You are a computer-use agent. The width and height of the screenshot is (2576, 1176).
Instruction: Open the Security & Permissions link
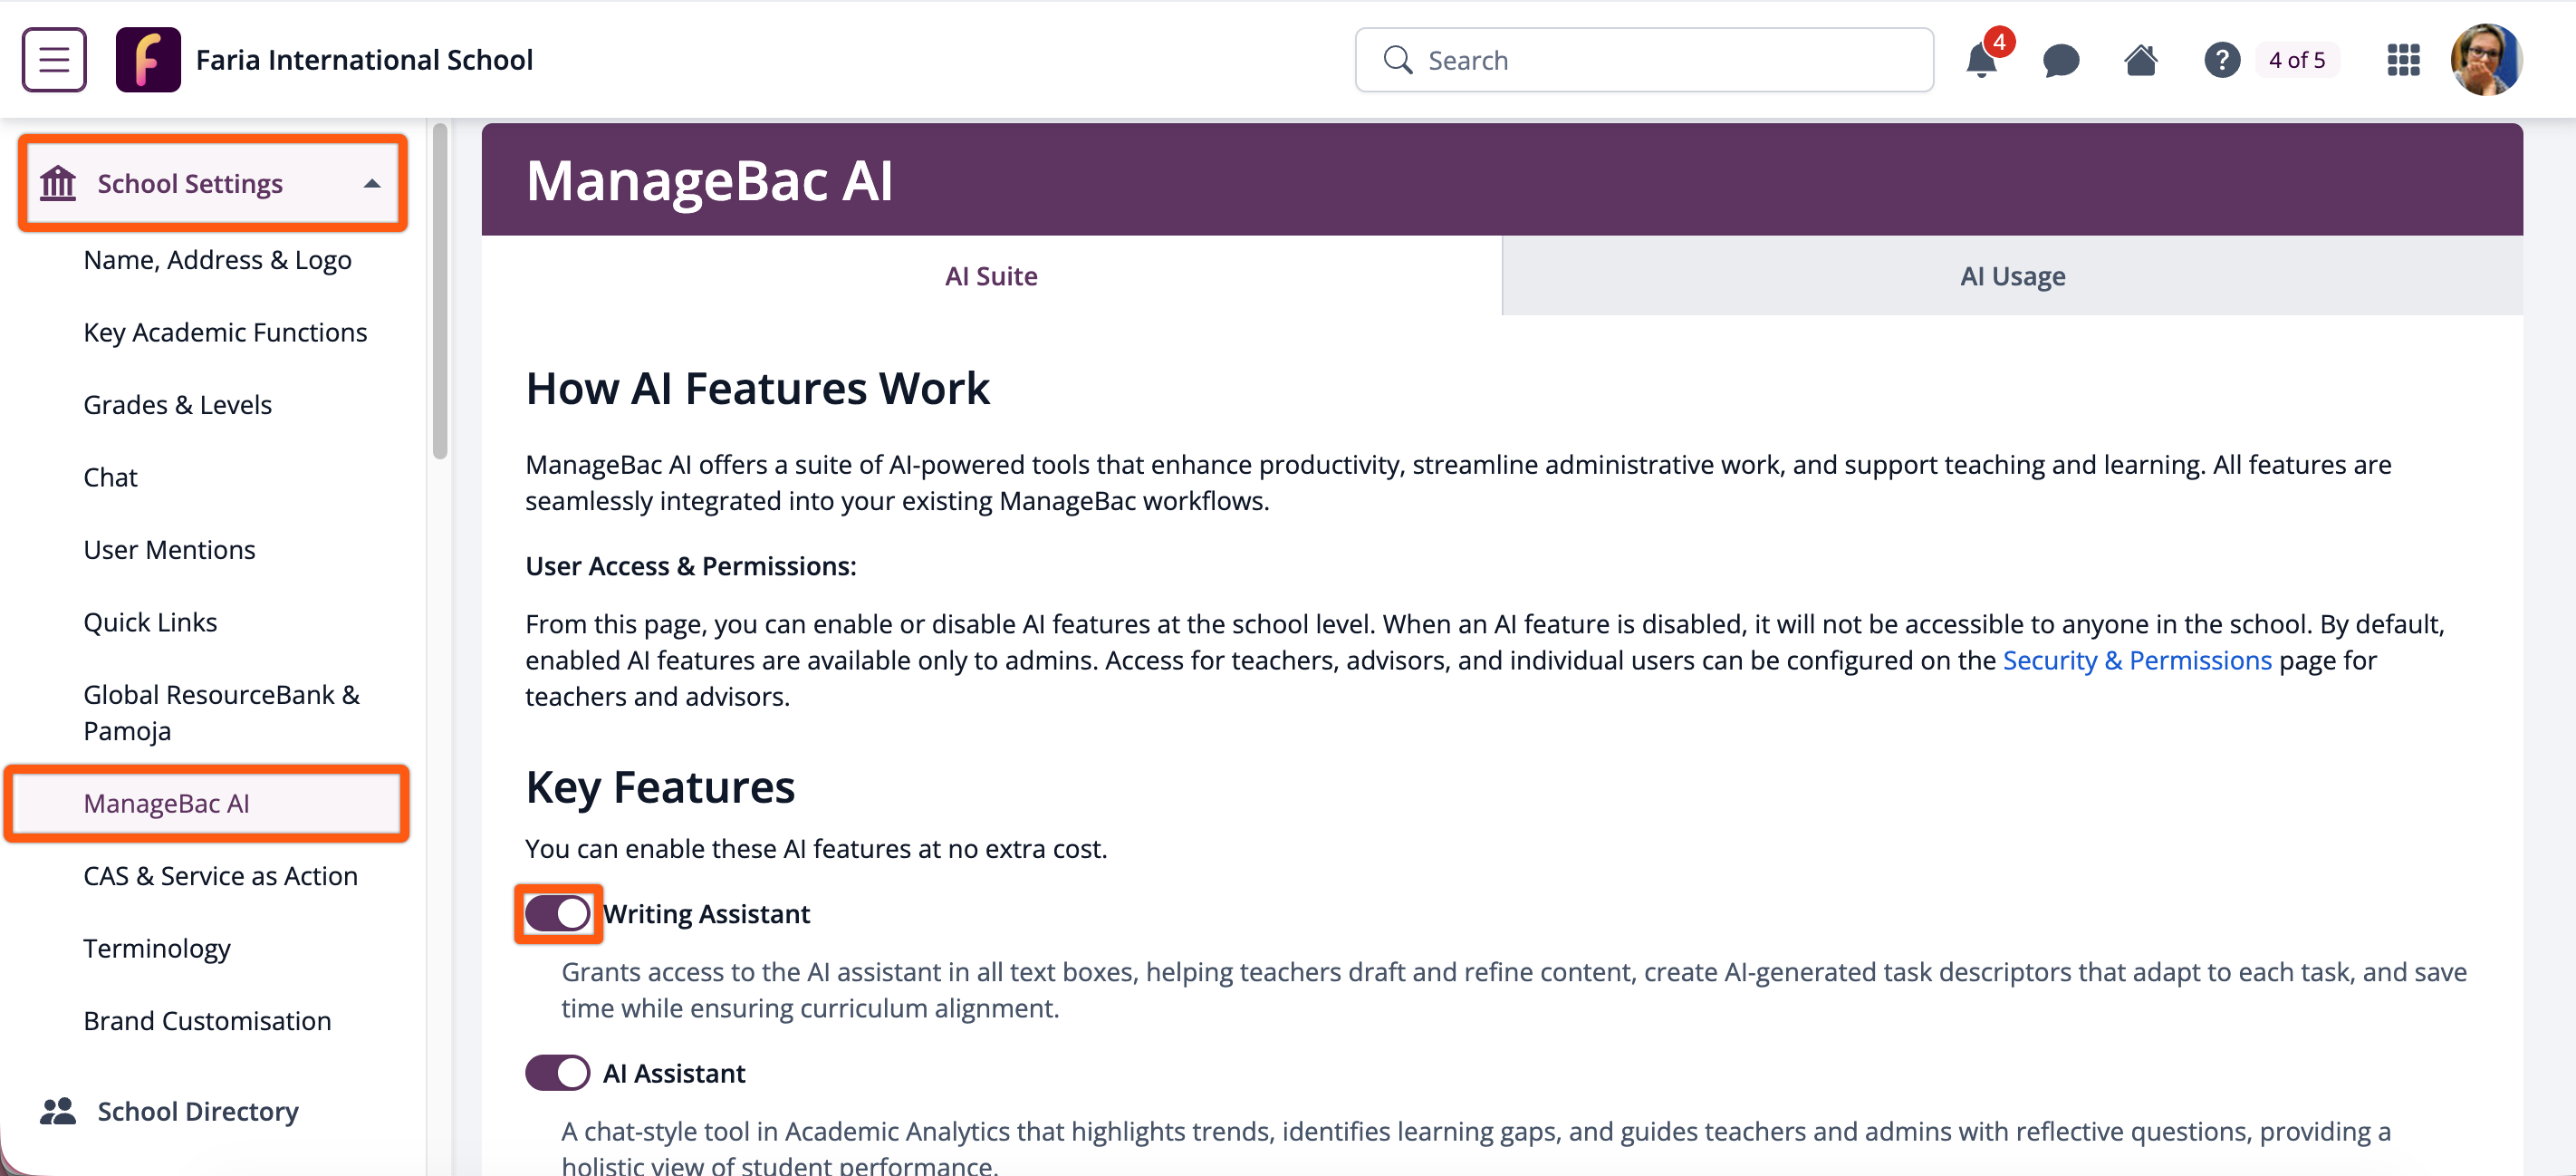coord(2137,660)
